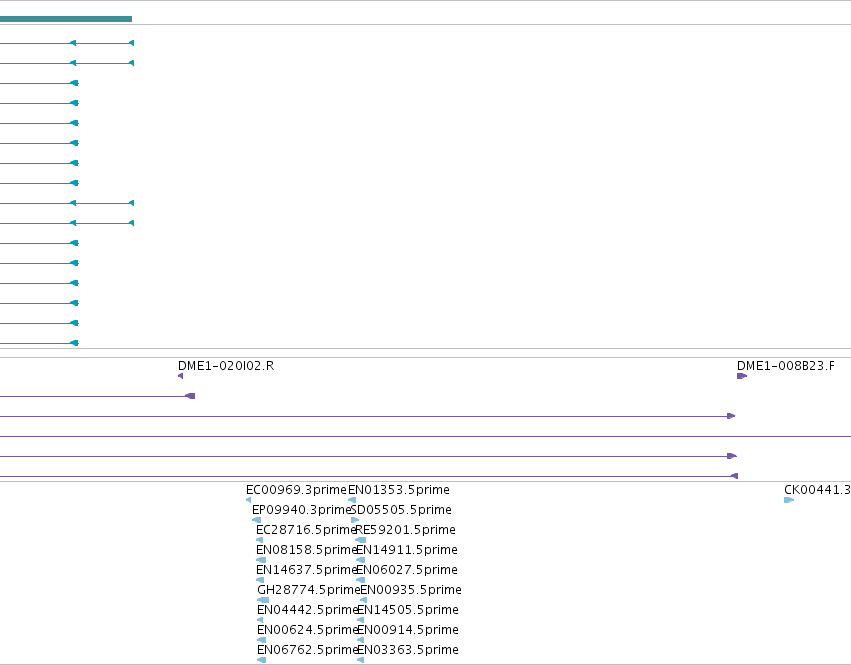Image resolution: width=851 pixels, height=665 pixels.
Task: Click the EN03363.5prime label
Action: (x=408, y=650)
